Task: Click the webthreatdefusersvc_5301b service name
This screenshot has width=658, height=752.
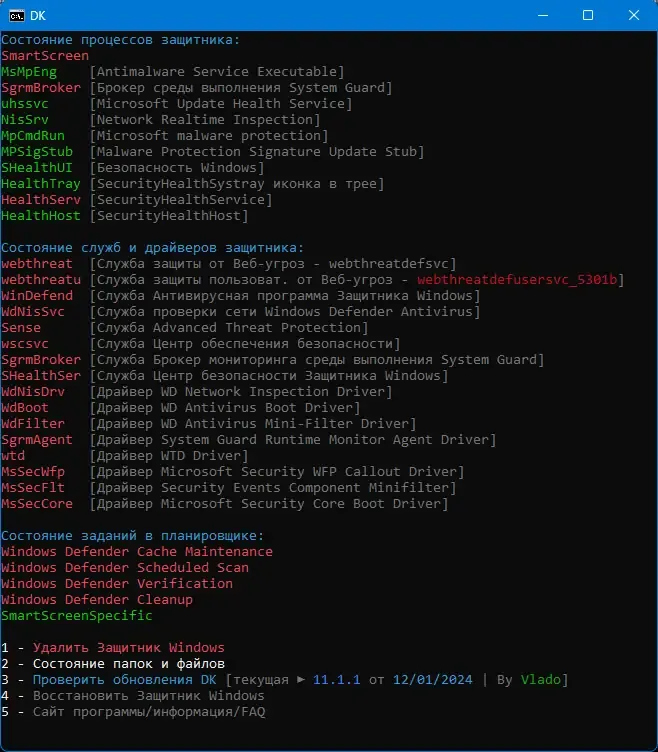Action: click(x=519, y=279)
